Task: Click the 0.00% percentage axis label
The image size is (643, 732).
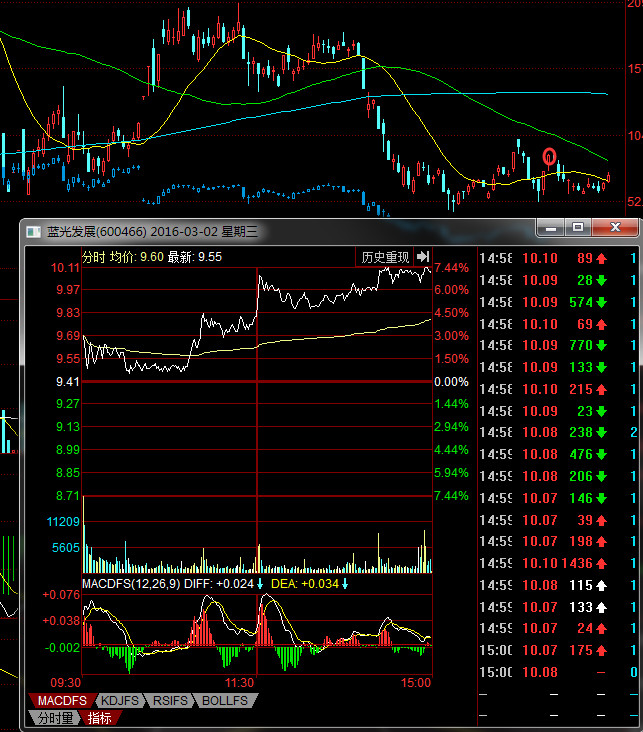Action: click(451, 382)
